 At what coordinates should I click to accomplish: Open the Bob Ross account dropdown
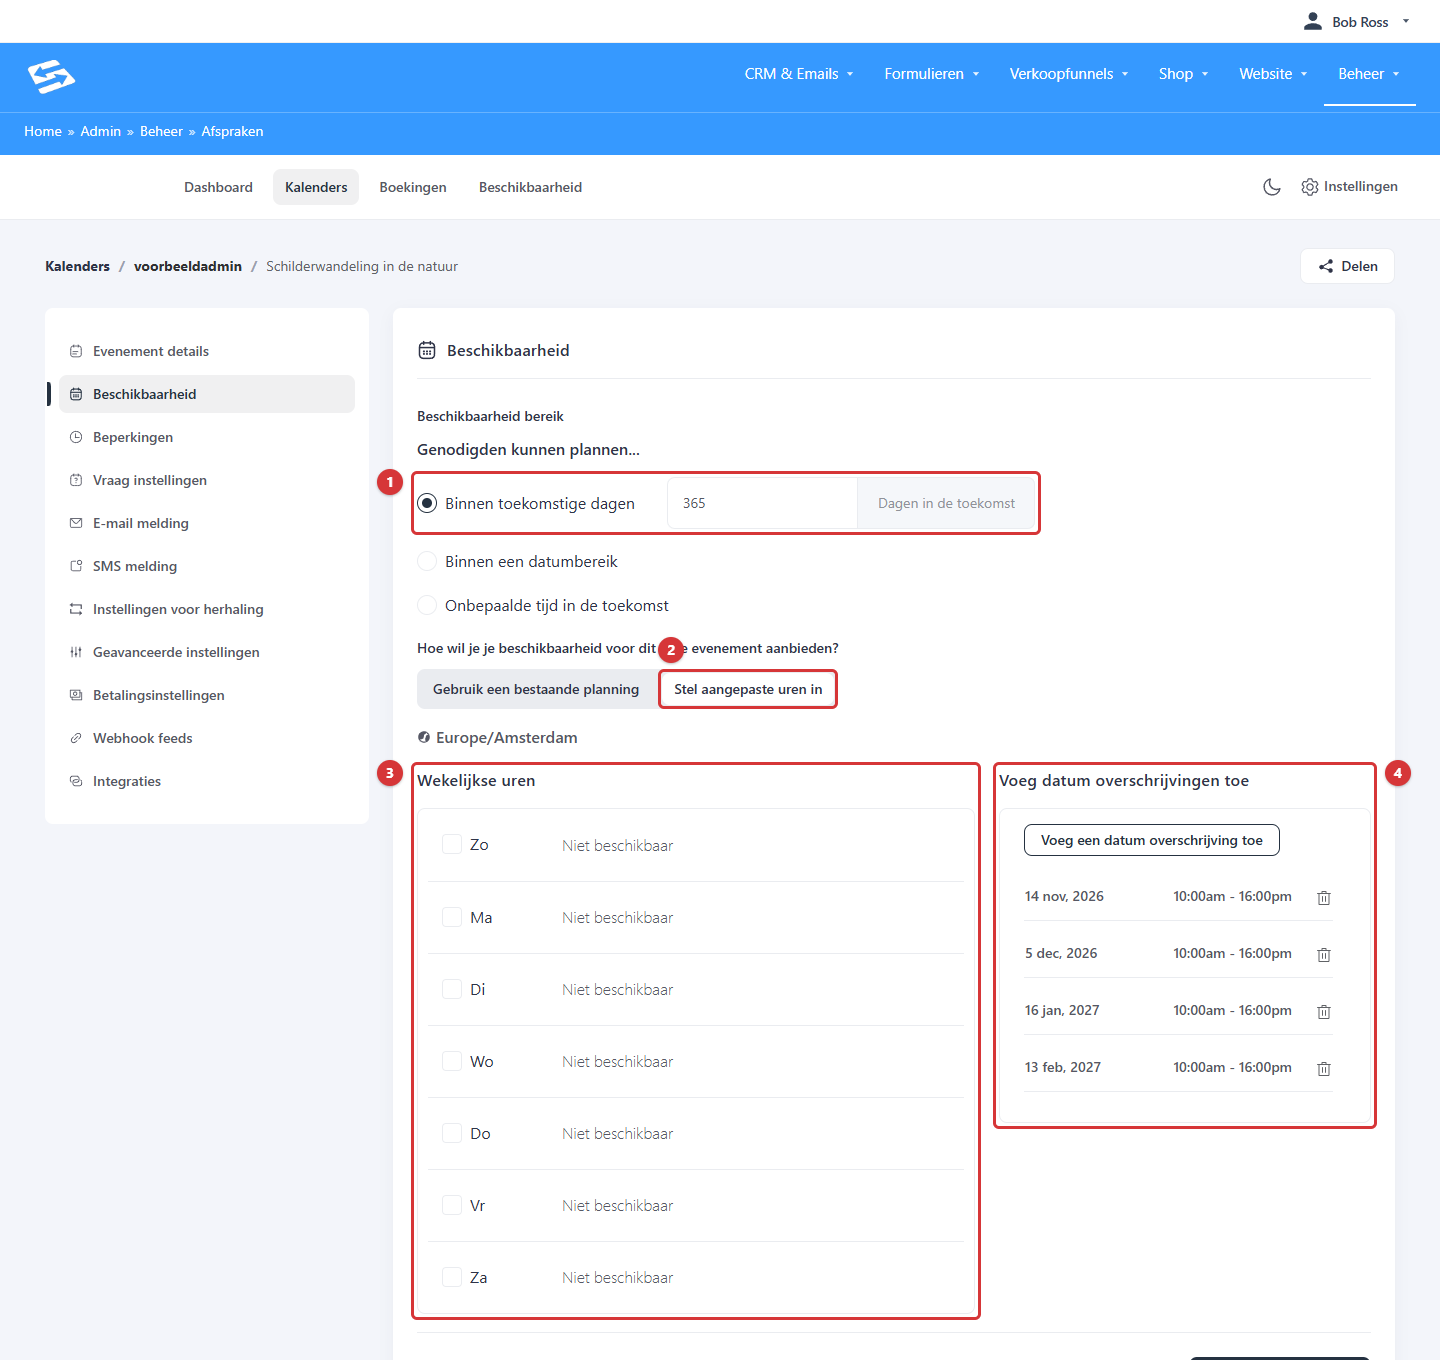(1357, 22)
